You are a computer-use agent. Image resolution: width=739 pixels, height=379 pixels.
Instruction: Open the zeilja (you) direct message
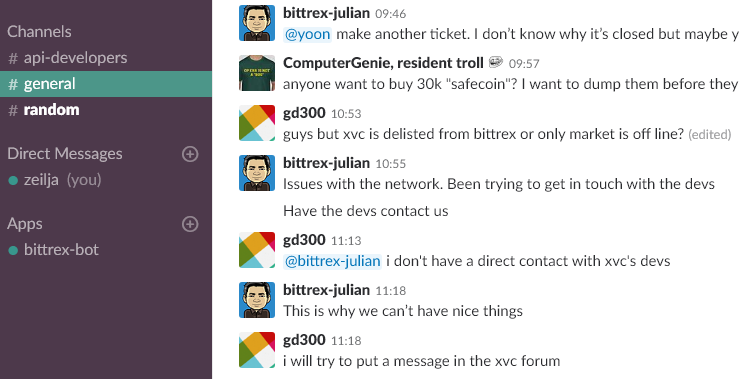click(x=106, y=180)
